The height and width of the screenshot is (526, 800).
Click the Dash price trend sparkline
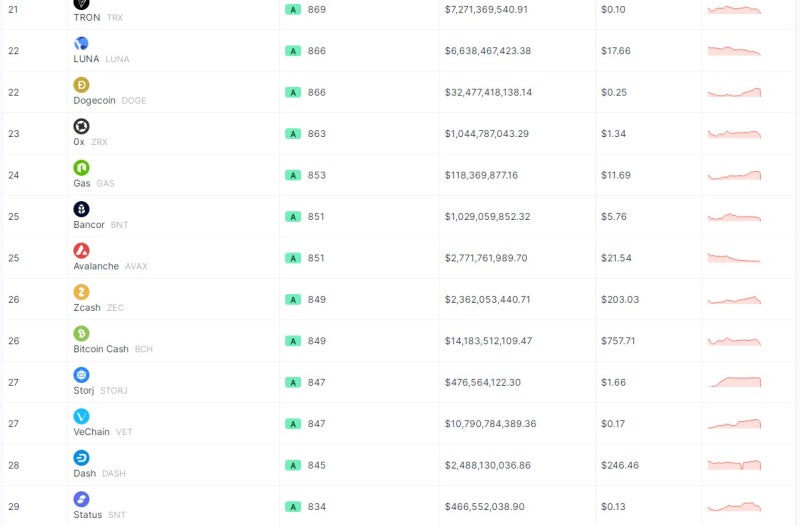(734, 465)
